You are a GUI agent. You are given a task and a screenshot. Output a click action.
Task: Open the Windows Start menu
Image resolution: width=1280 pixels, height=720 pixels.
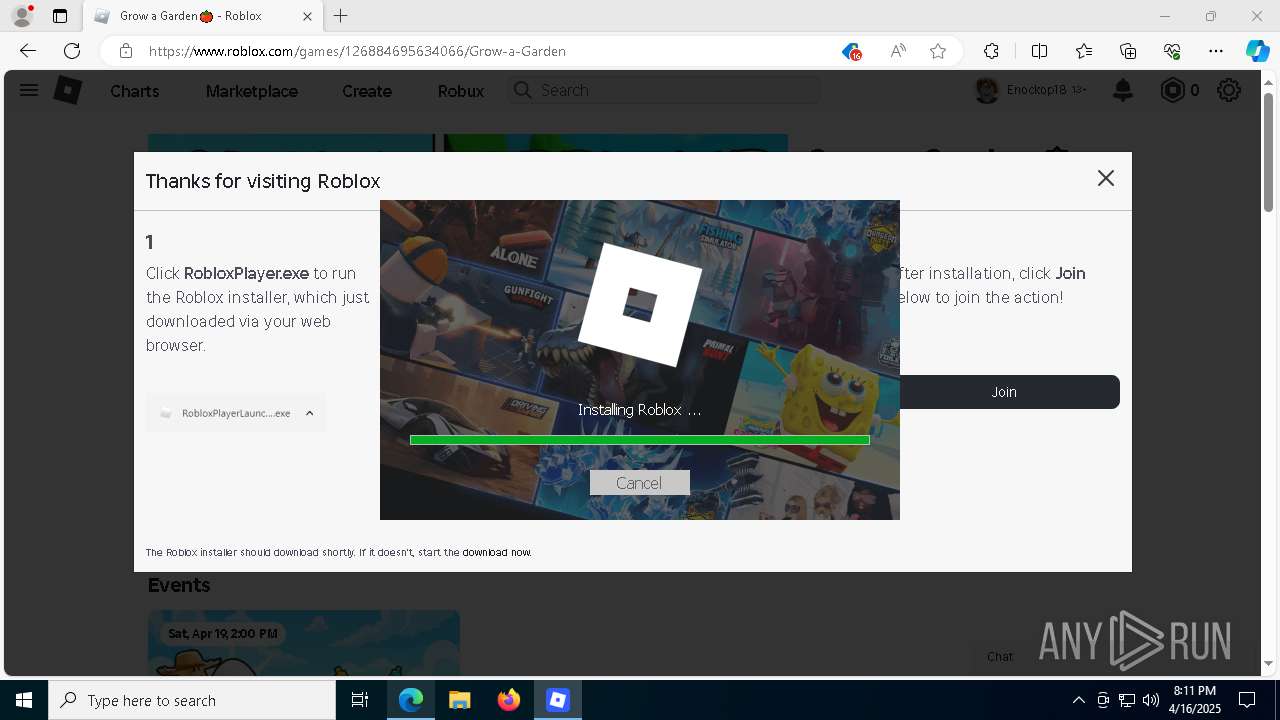pyautogui.click(x=24, y=700)
